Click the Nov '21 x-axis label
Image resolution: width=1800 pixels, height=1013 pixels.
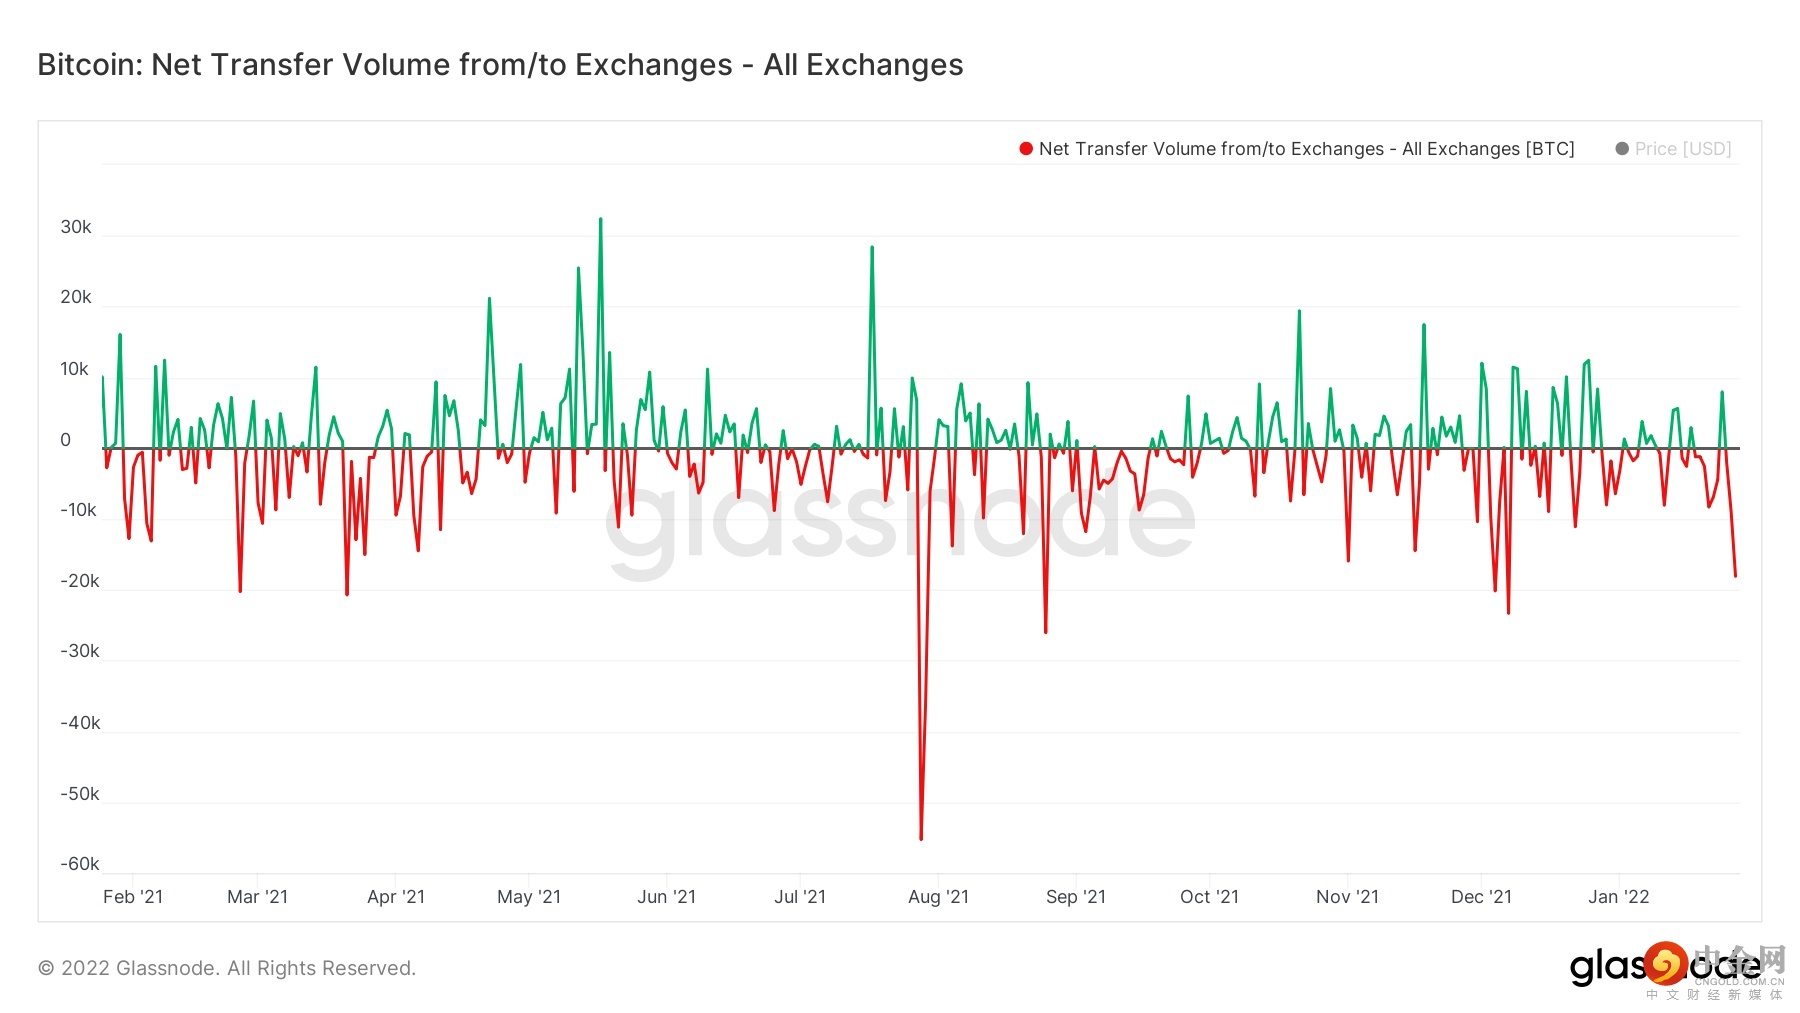coord(1347,897)
